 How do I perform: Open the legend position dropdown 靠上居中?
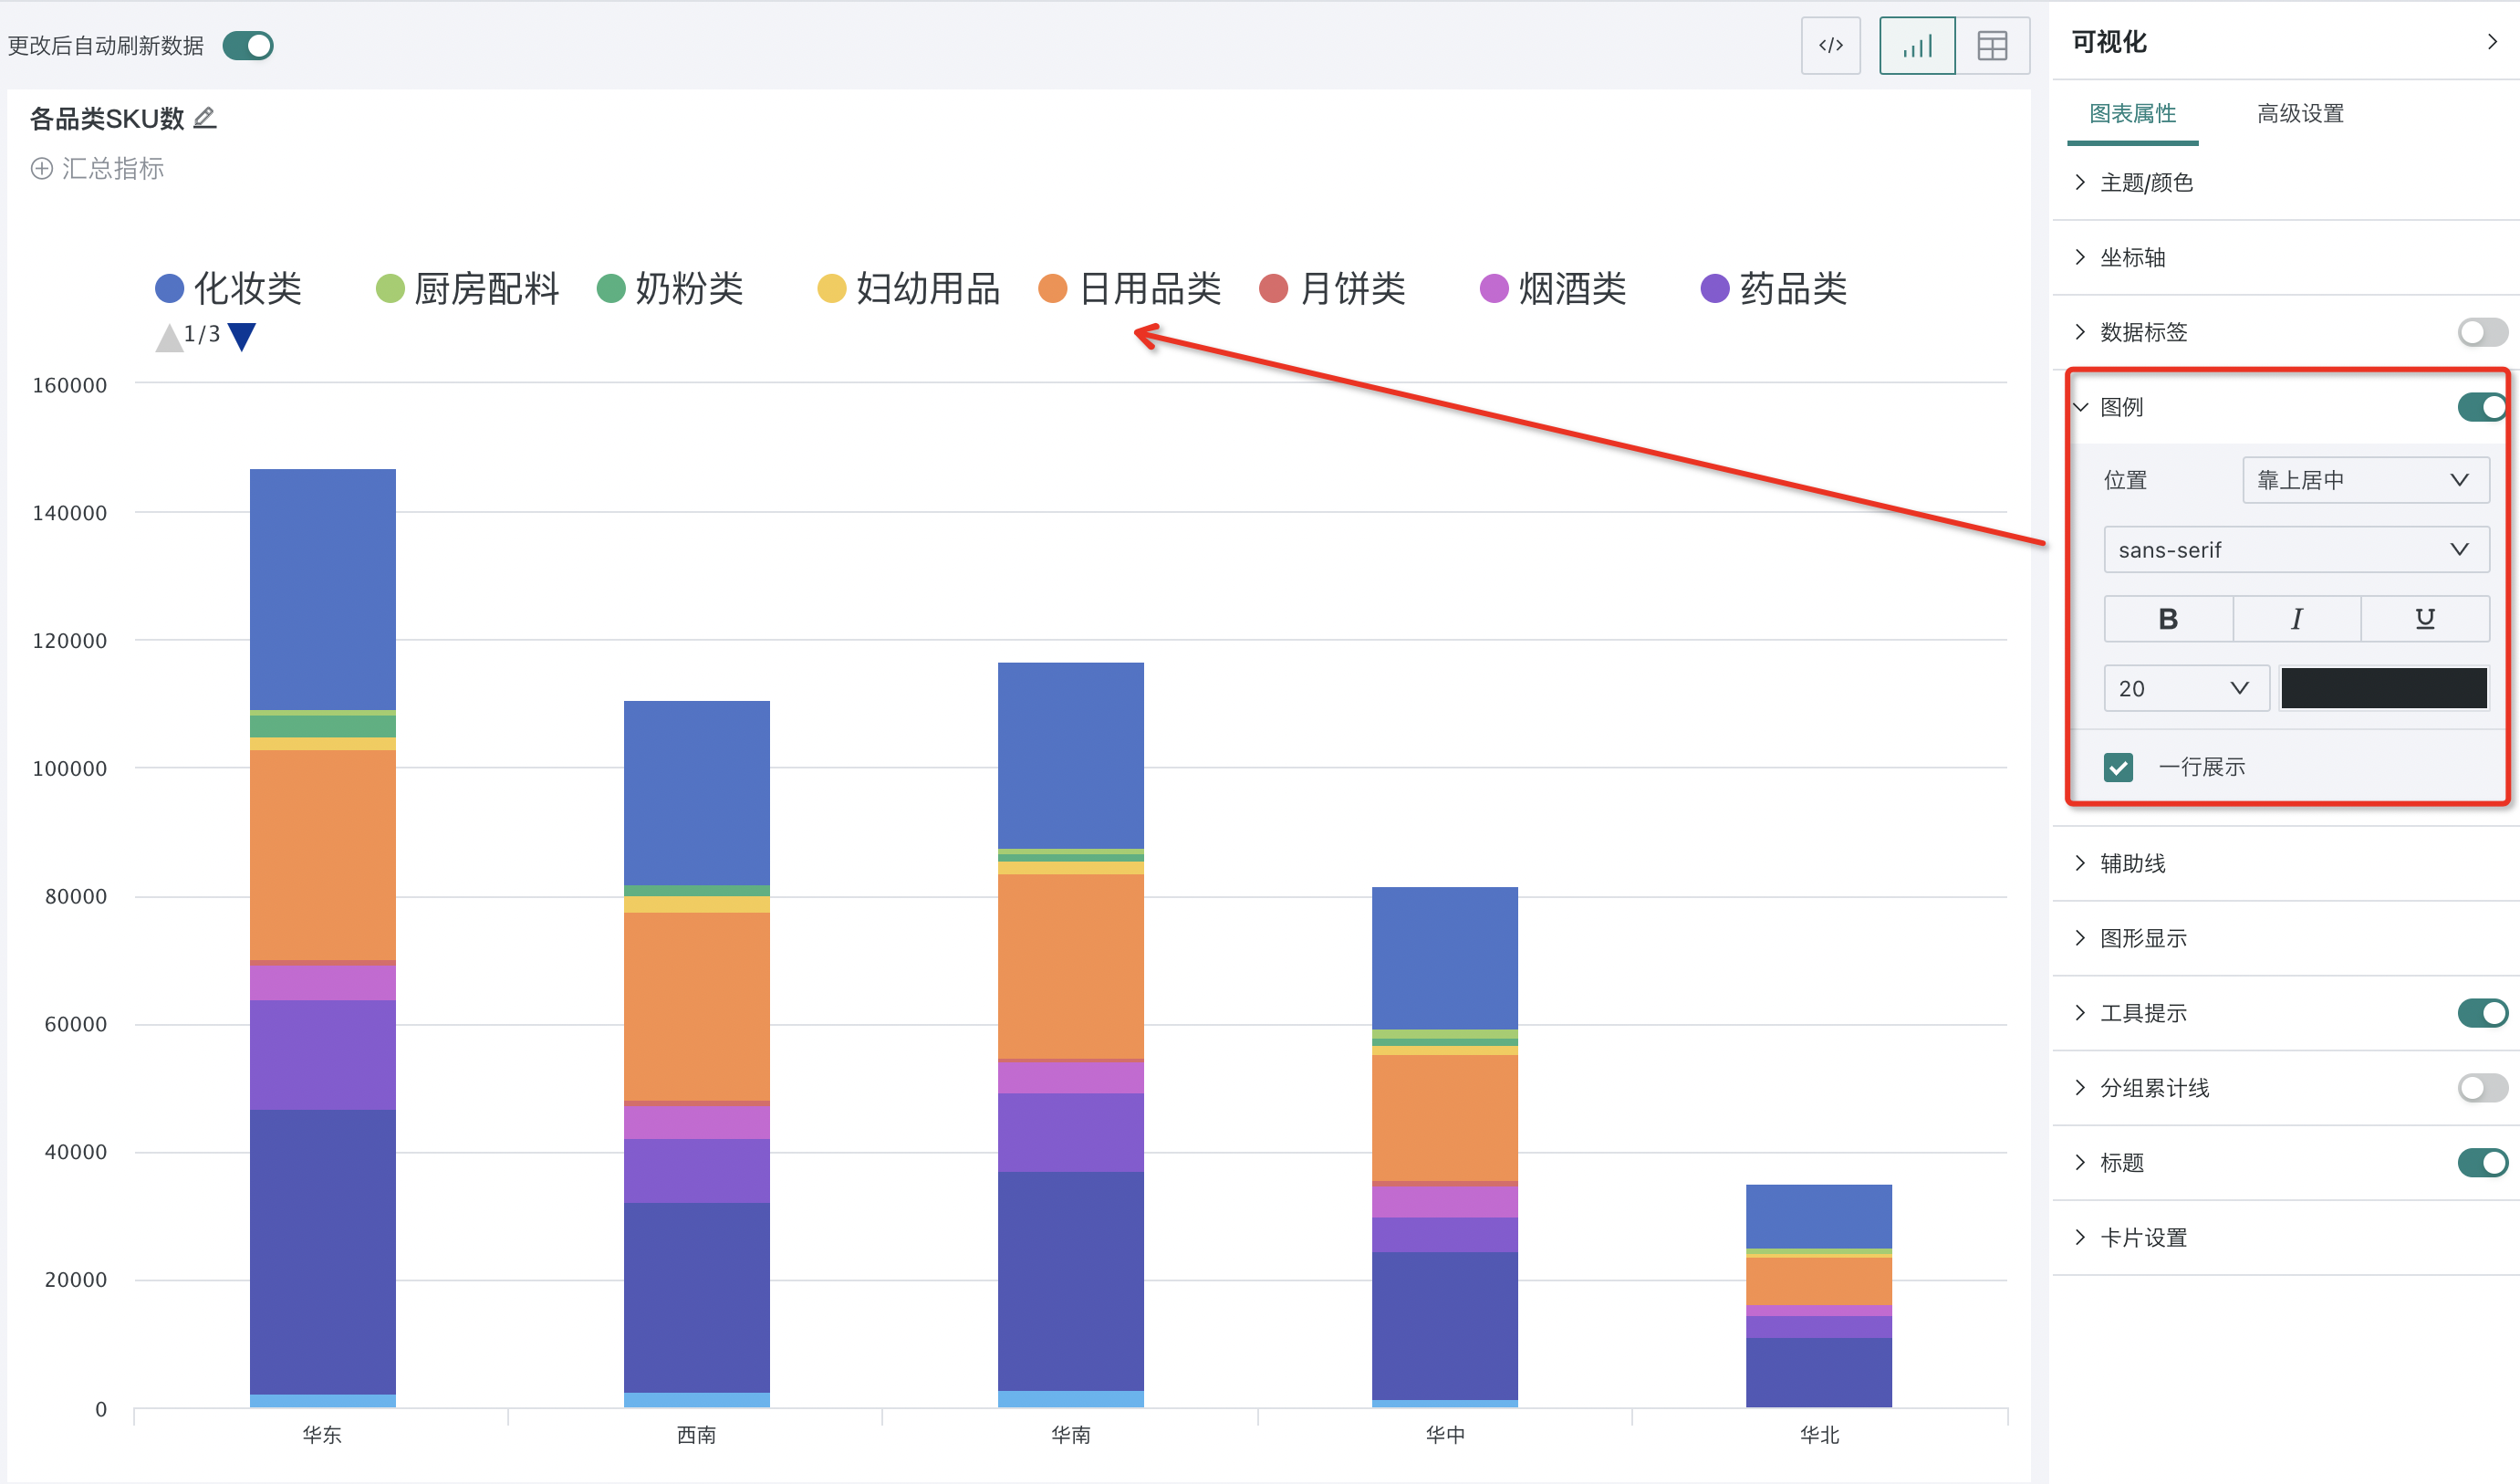(x=2365, y=480)
